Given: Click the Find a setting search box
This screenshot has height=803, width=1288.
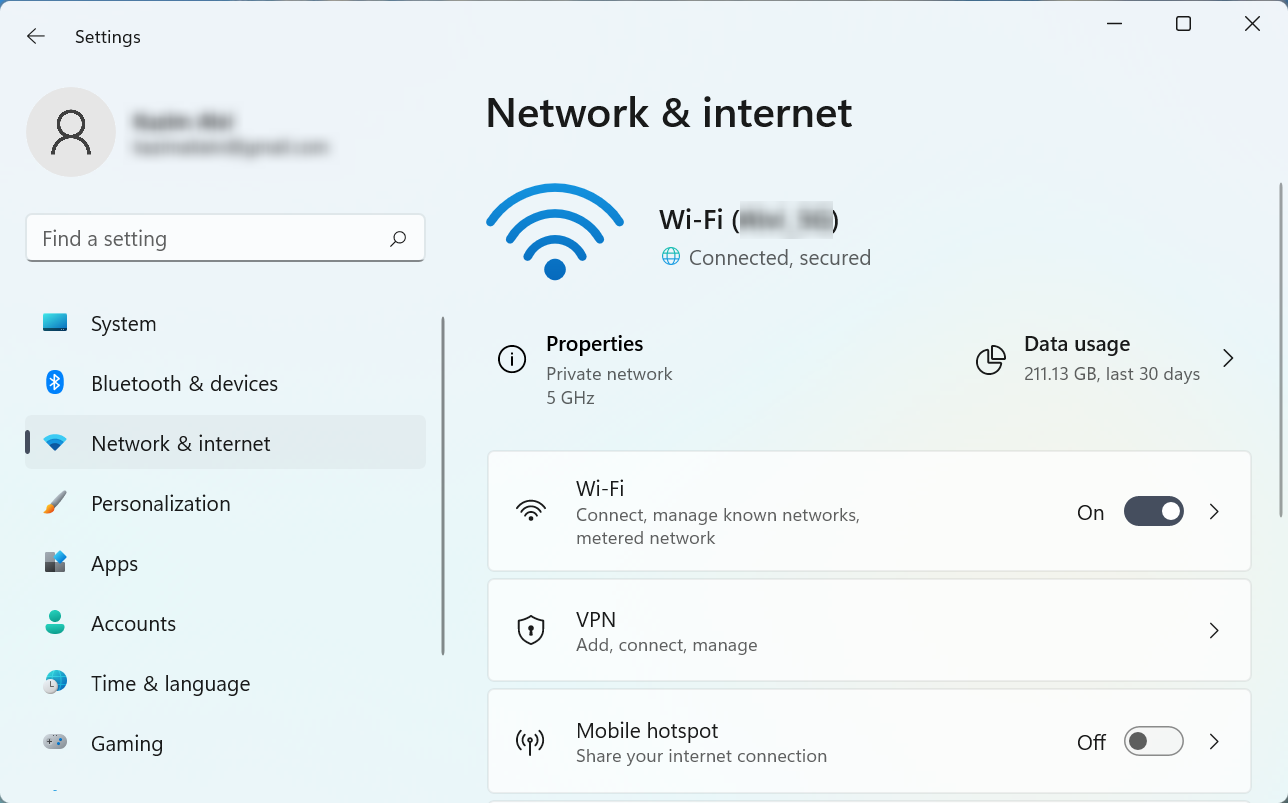Looking at the screenshot, I should point(210,238).
